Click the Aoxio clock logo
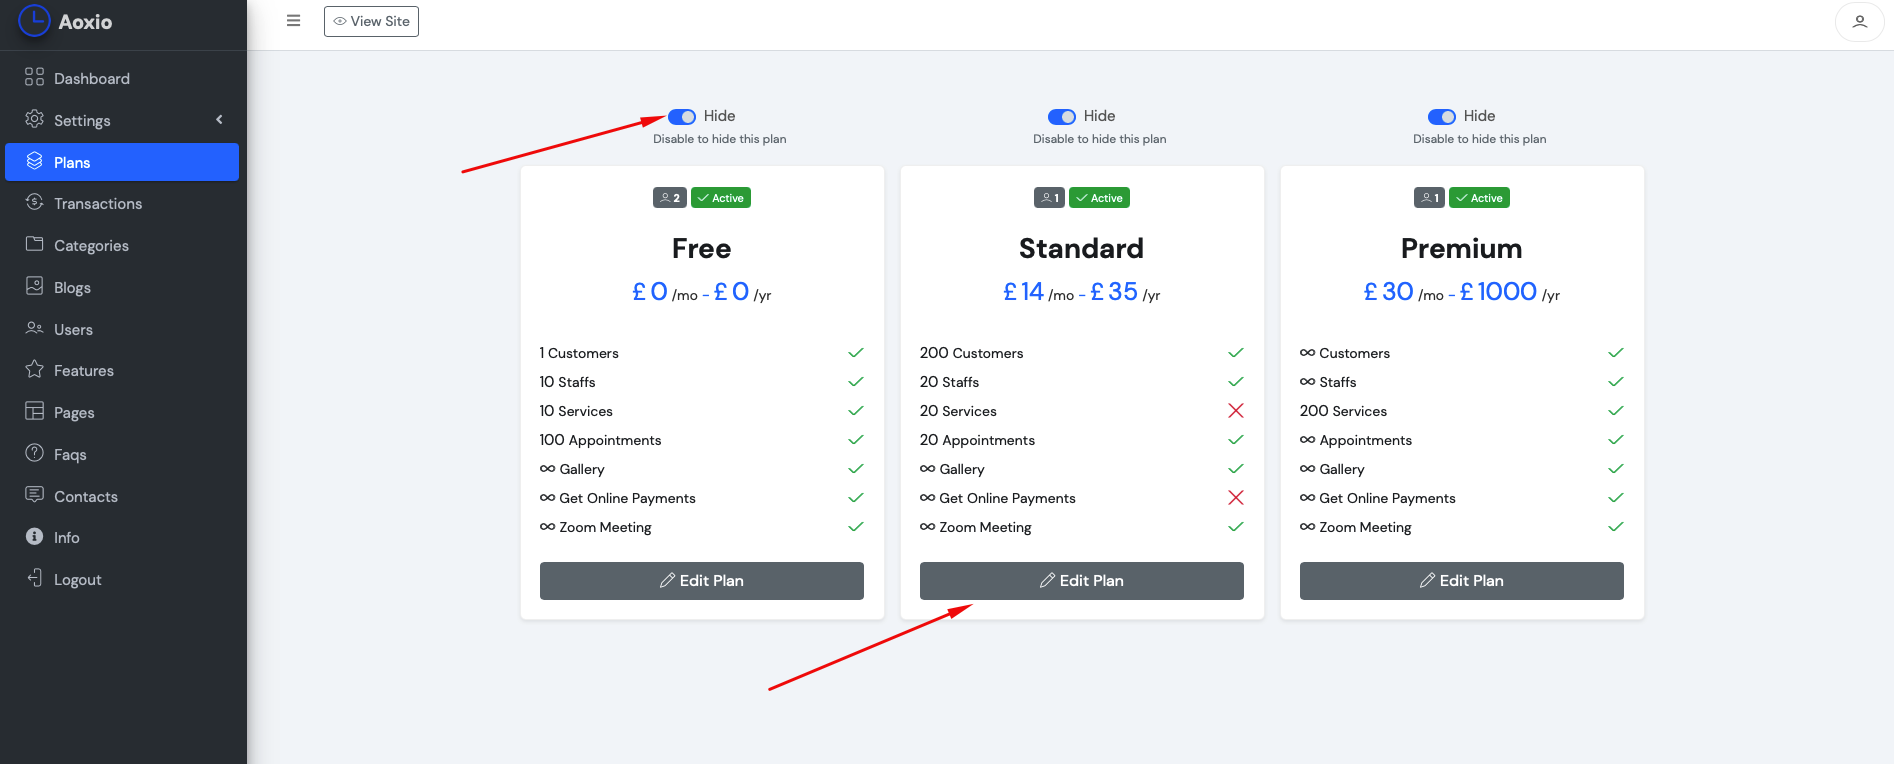Viewport: 1894px width, 764px height. (34, 21)
